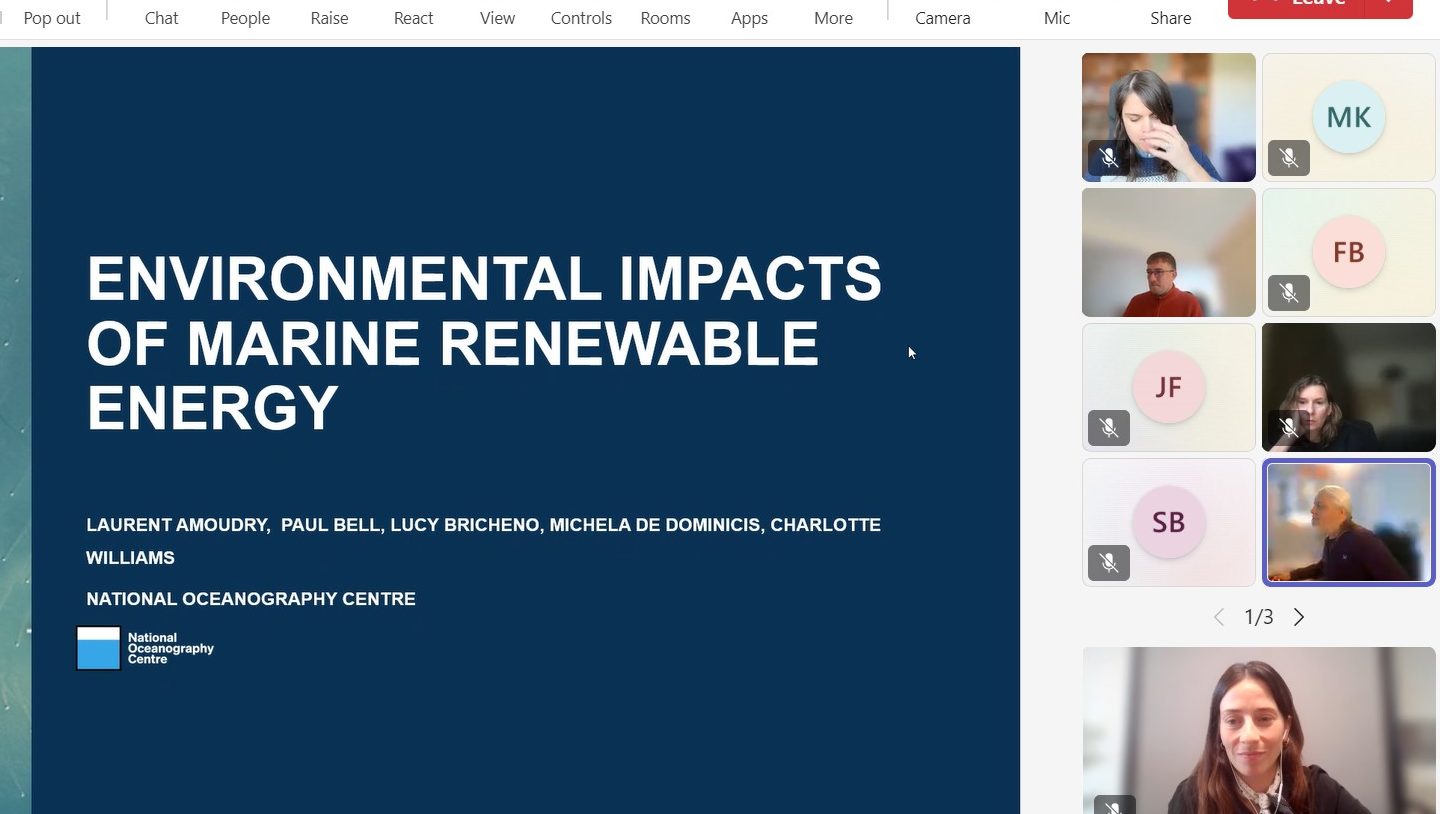This screenshot has width=1440, height=814.
Task: Raise your hand in the meeting
Action: click(329, 17)
